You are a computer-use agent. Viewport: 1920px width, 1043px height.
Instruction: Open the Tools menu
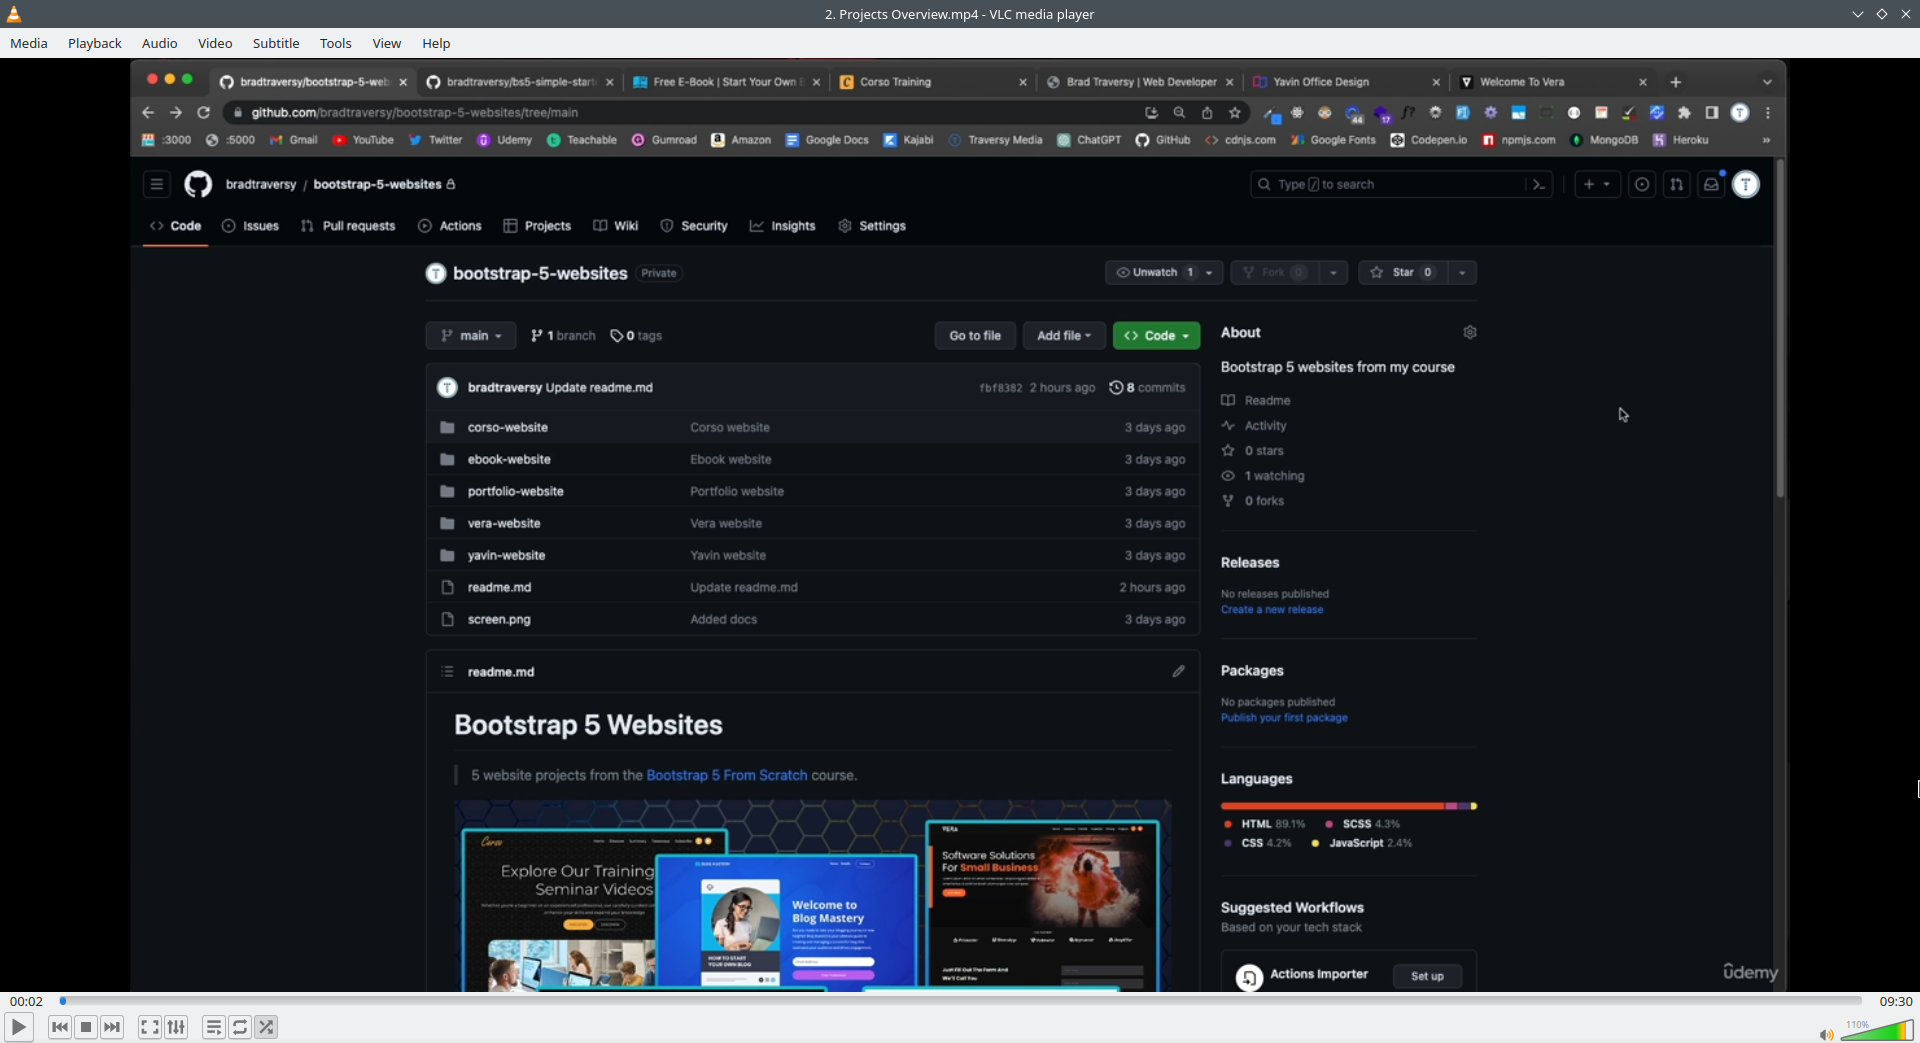click(336, 43)
